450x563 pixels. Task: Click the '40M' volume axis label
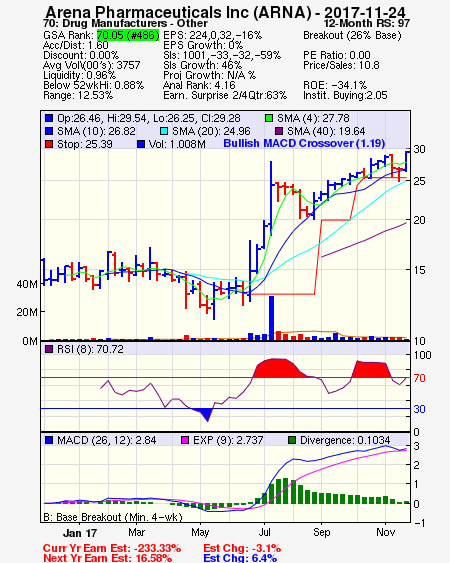coord(27,284)
